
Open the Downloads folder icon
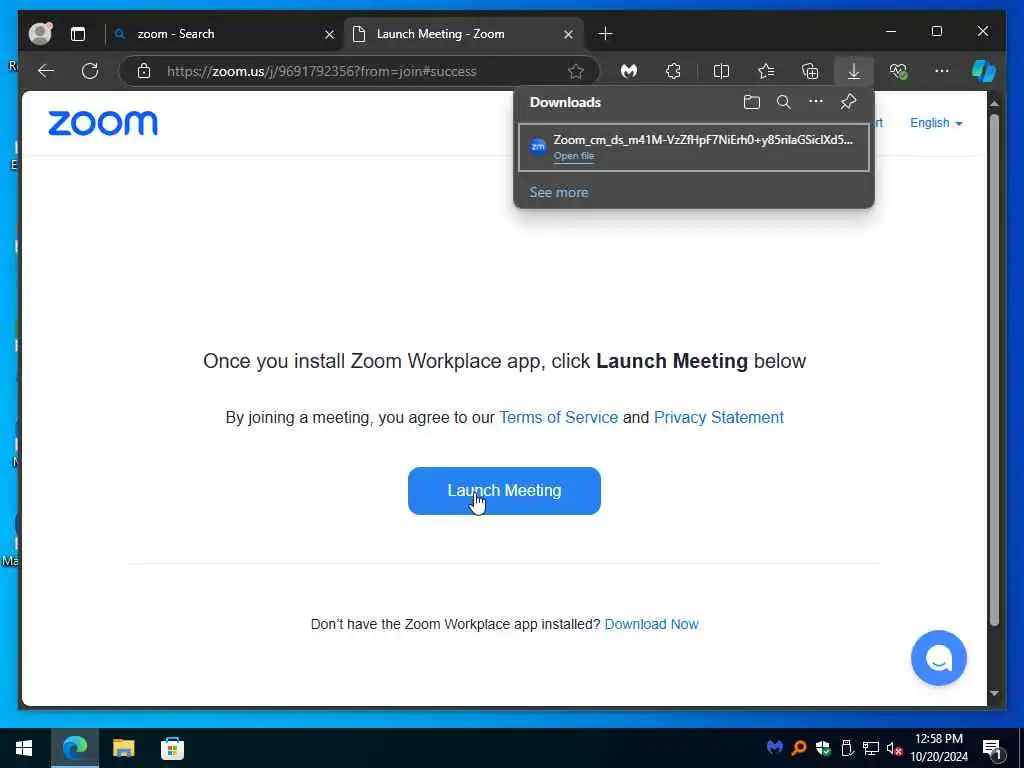[752, 102]
